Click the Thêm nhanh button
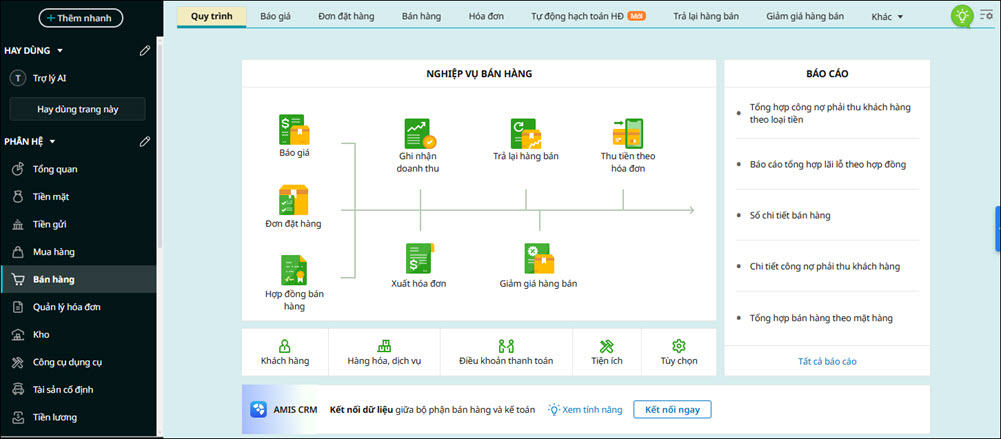The width and height of the screenshot is (1001, 439). (x=81, y=17)
